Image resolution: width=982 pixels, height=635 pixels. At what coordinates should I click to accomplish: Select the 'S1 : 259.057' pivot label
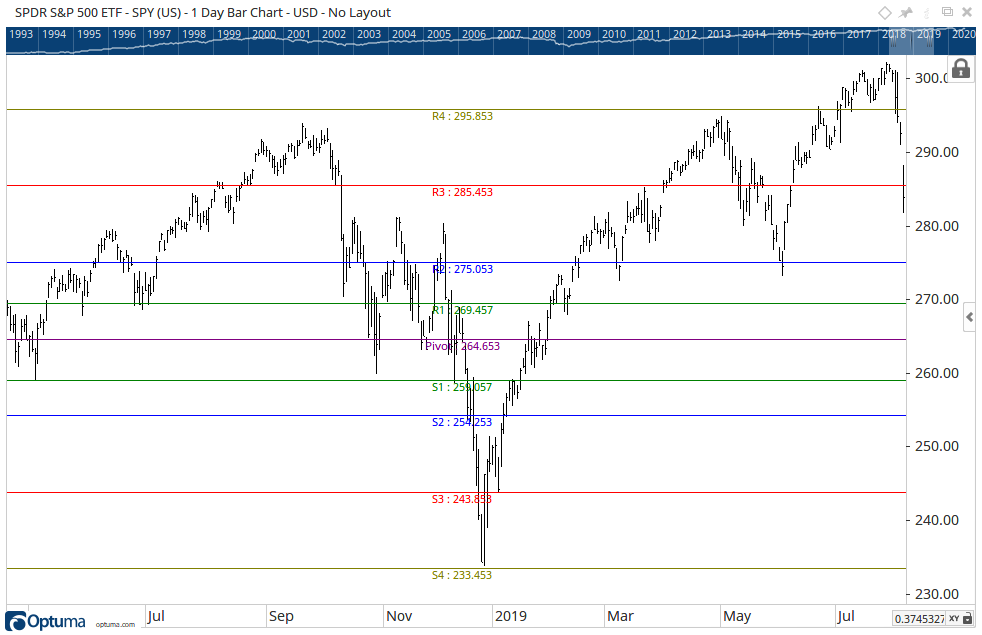(462, 387)
